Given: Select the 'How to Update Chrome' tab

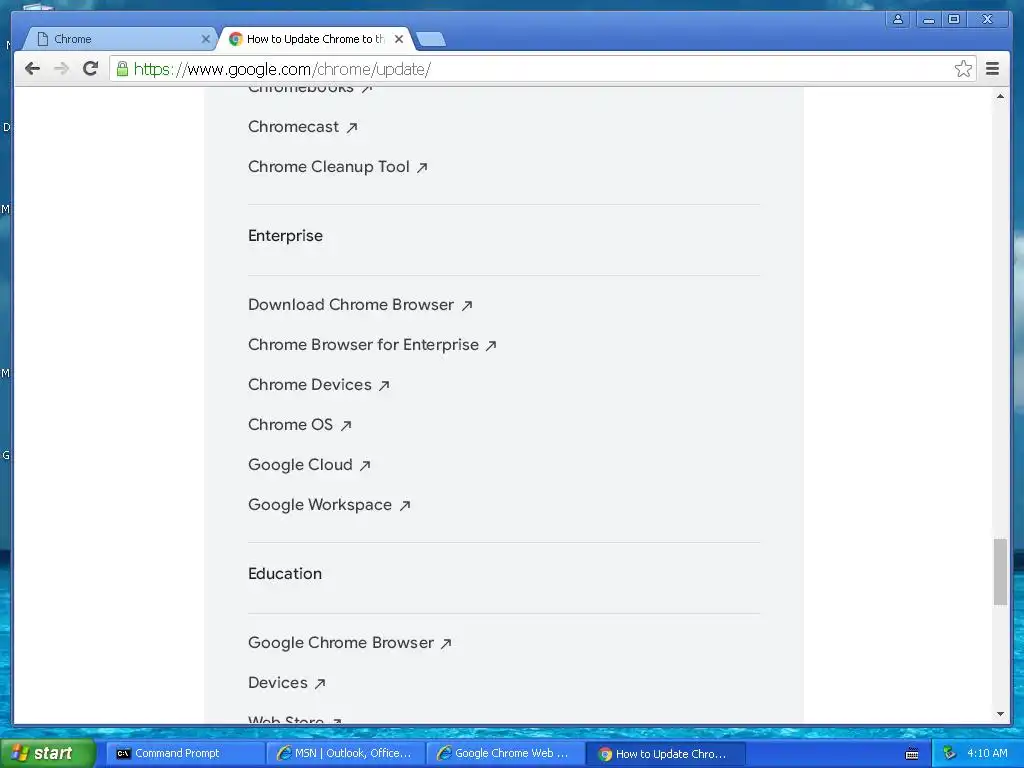Looking at the screenshot, I should [x=317, y=39].
